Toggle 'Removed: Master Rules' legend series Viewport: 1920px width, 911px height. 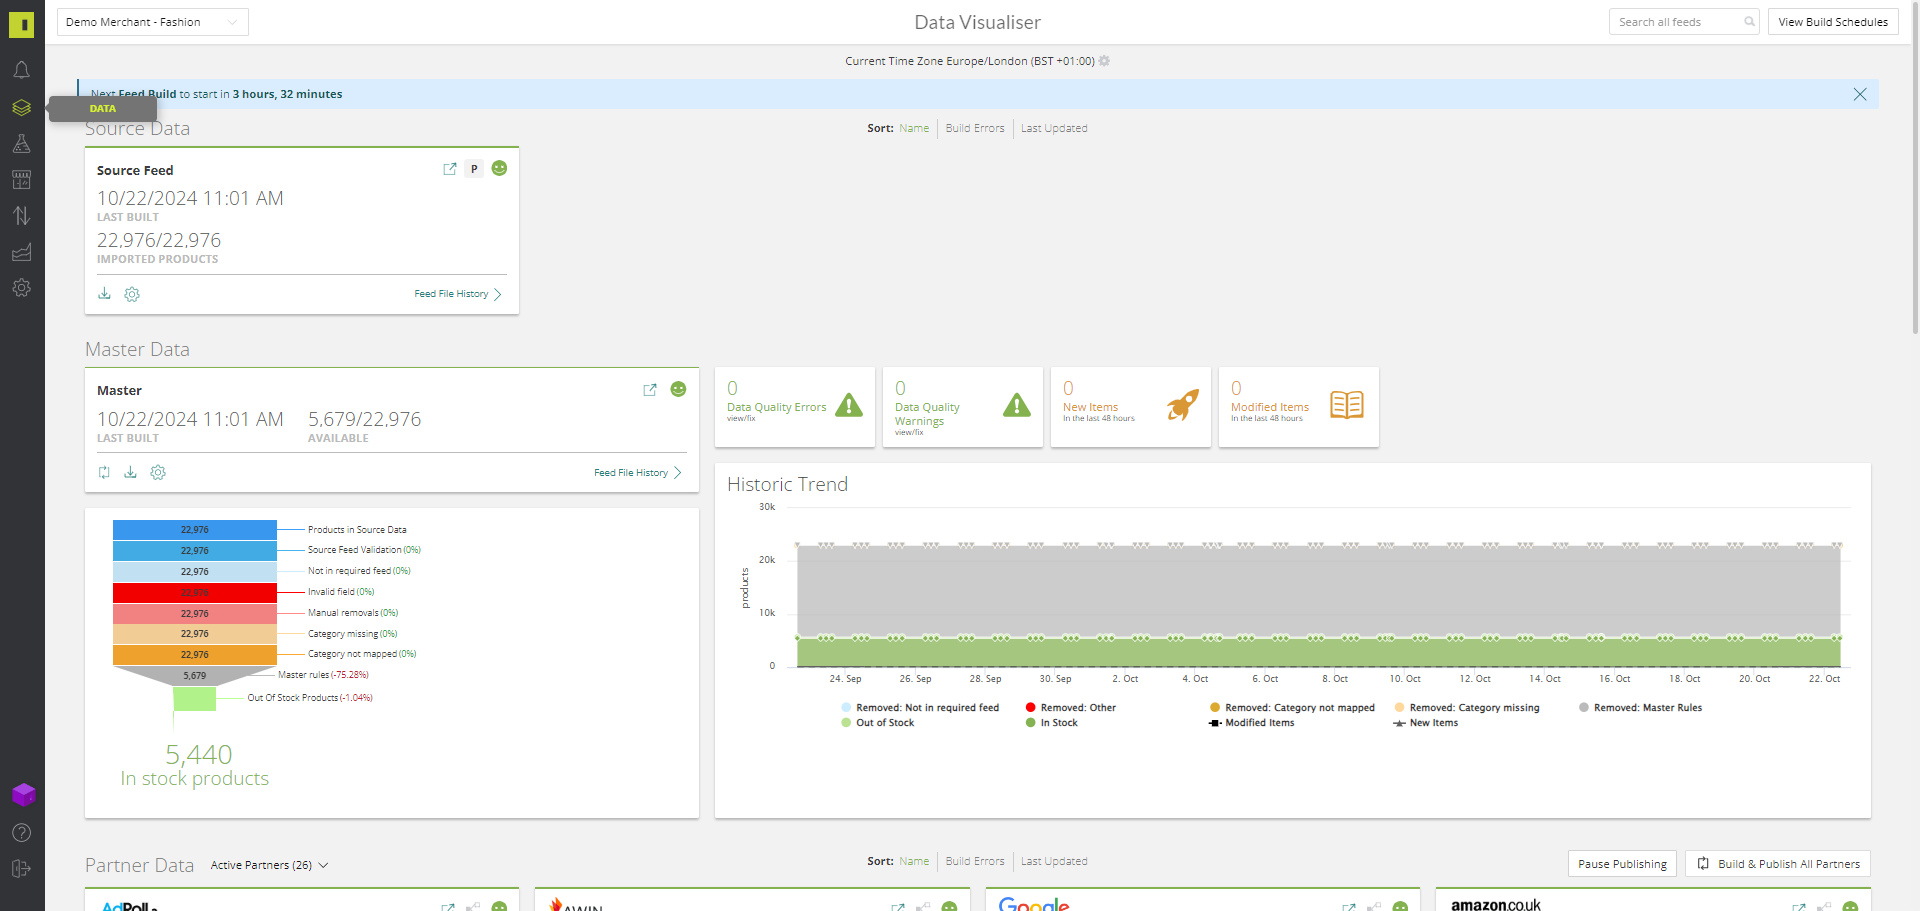(x=1647, y=708)
